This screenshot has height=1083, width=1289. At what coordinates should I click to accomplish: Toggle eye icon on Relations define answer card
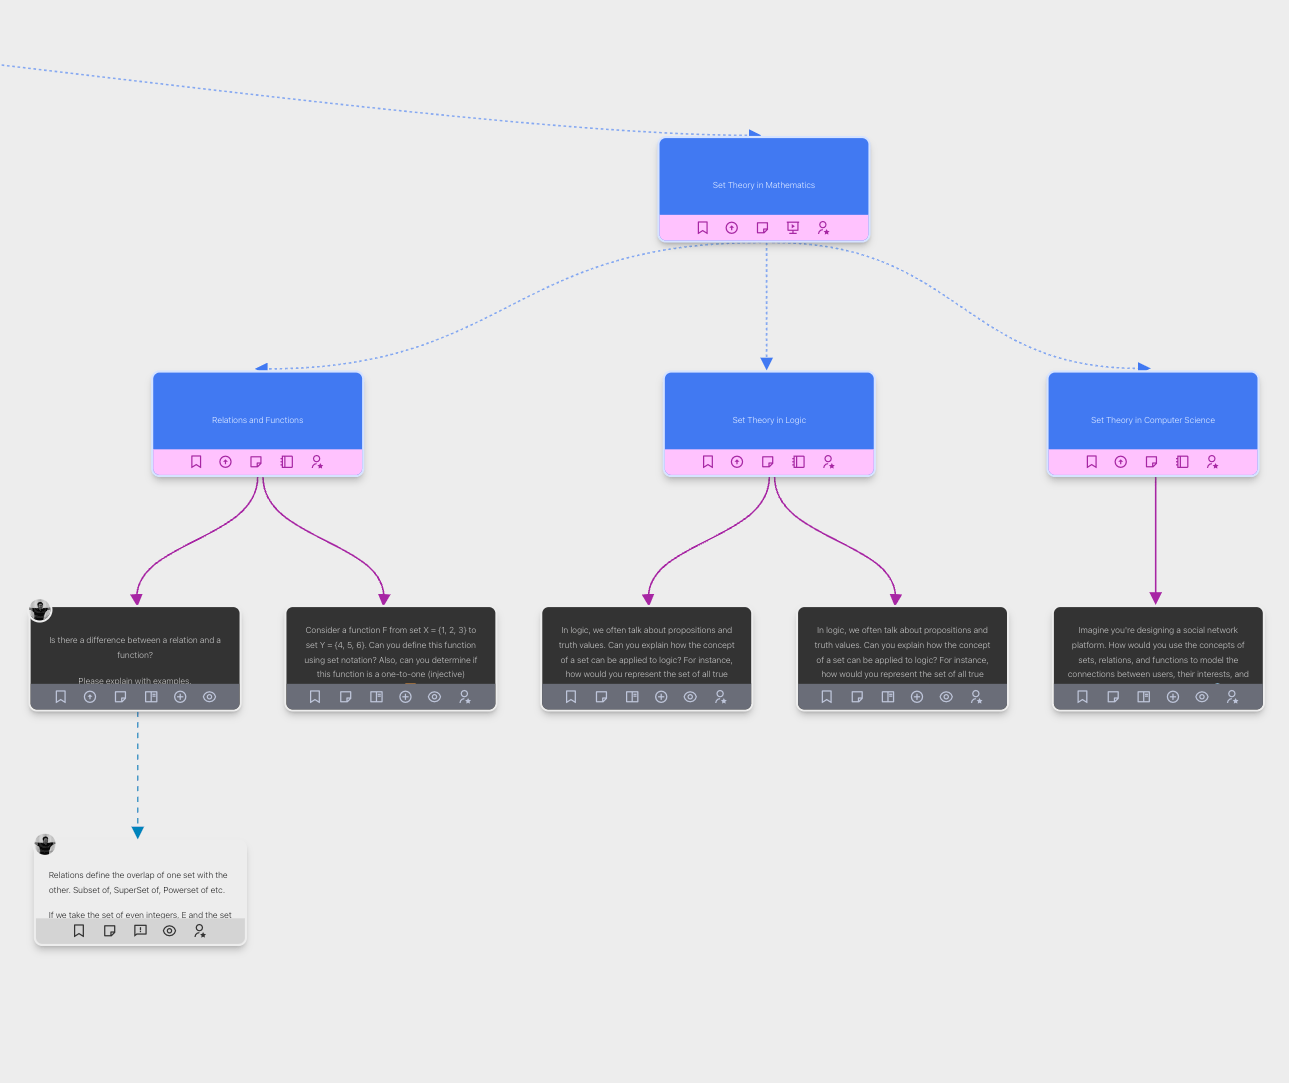(x=170, y=931)
